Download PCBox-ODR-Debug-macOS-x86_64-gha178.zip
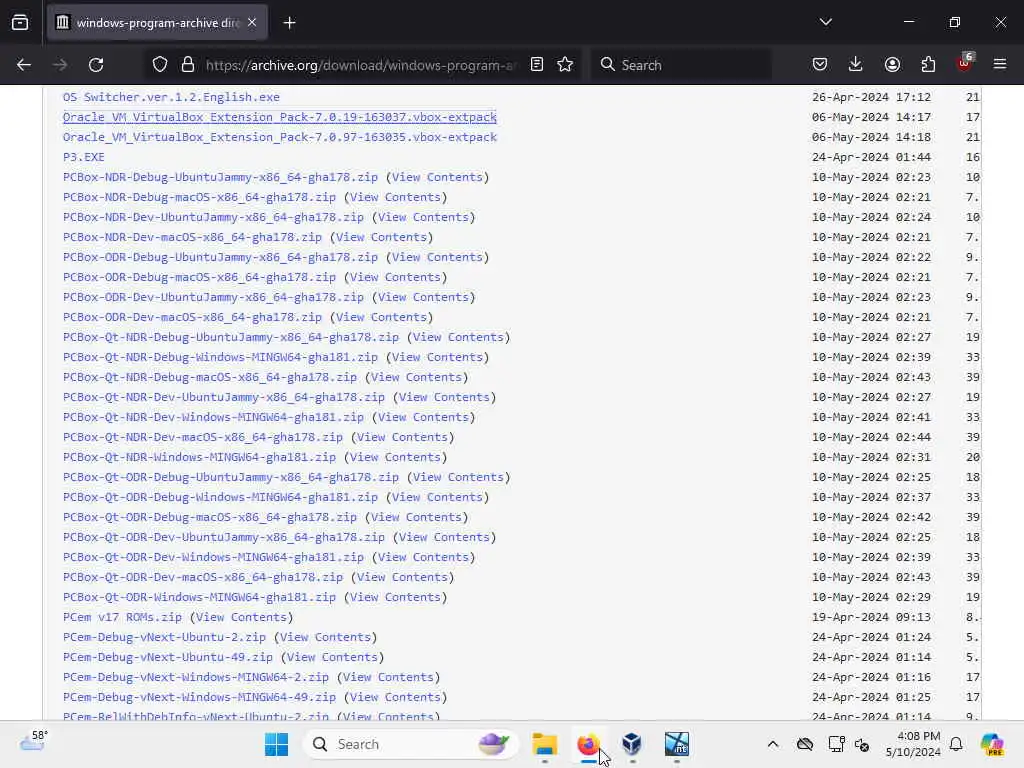1024x768 pixels. (x=199, y=277)
